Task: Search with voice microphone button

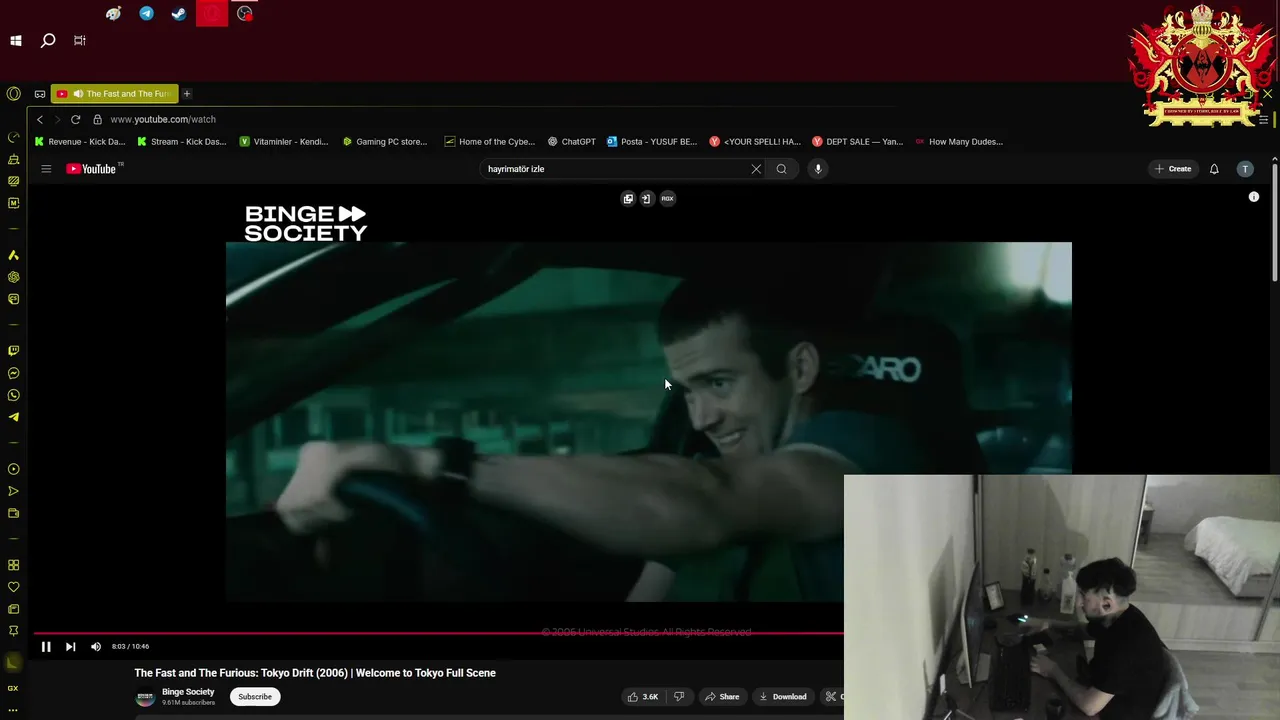Action: tap(818, 169)
